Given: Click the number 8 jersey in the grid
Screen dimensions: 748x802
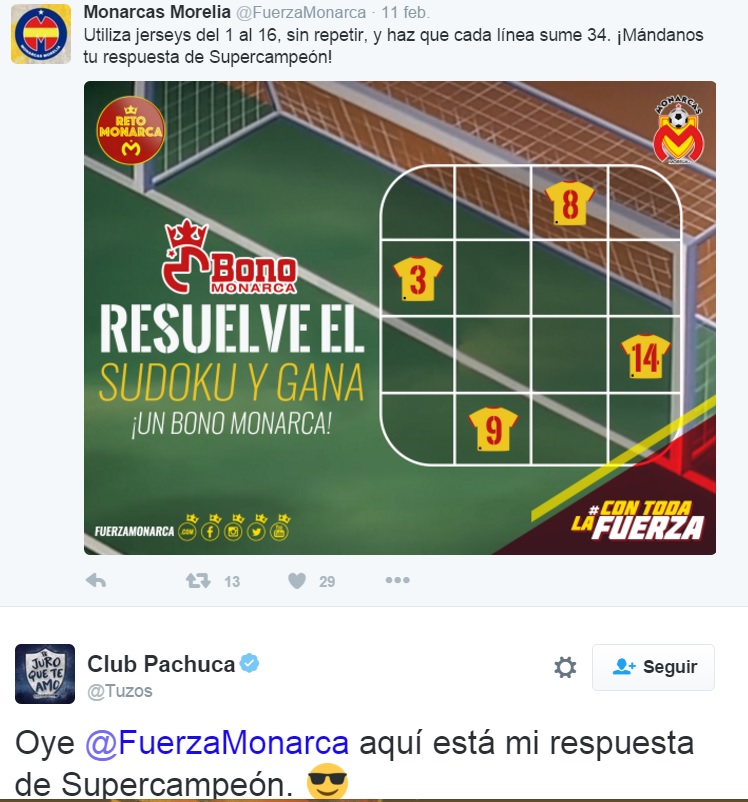Looking at the screenshot, I should pos(569,203).
